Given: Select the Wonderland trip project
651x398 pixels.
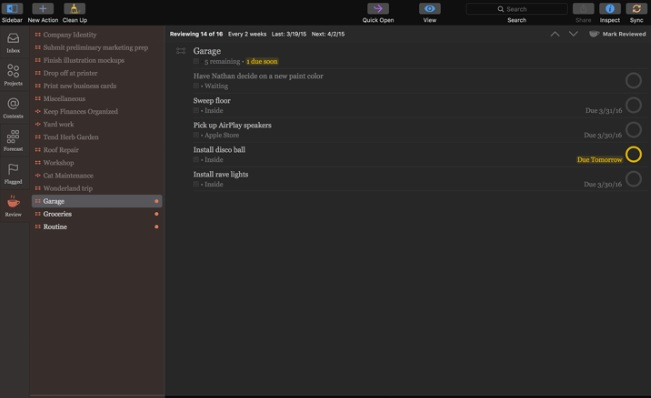Looking at the screenshot, I should click(x=97, y=188).
